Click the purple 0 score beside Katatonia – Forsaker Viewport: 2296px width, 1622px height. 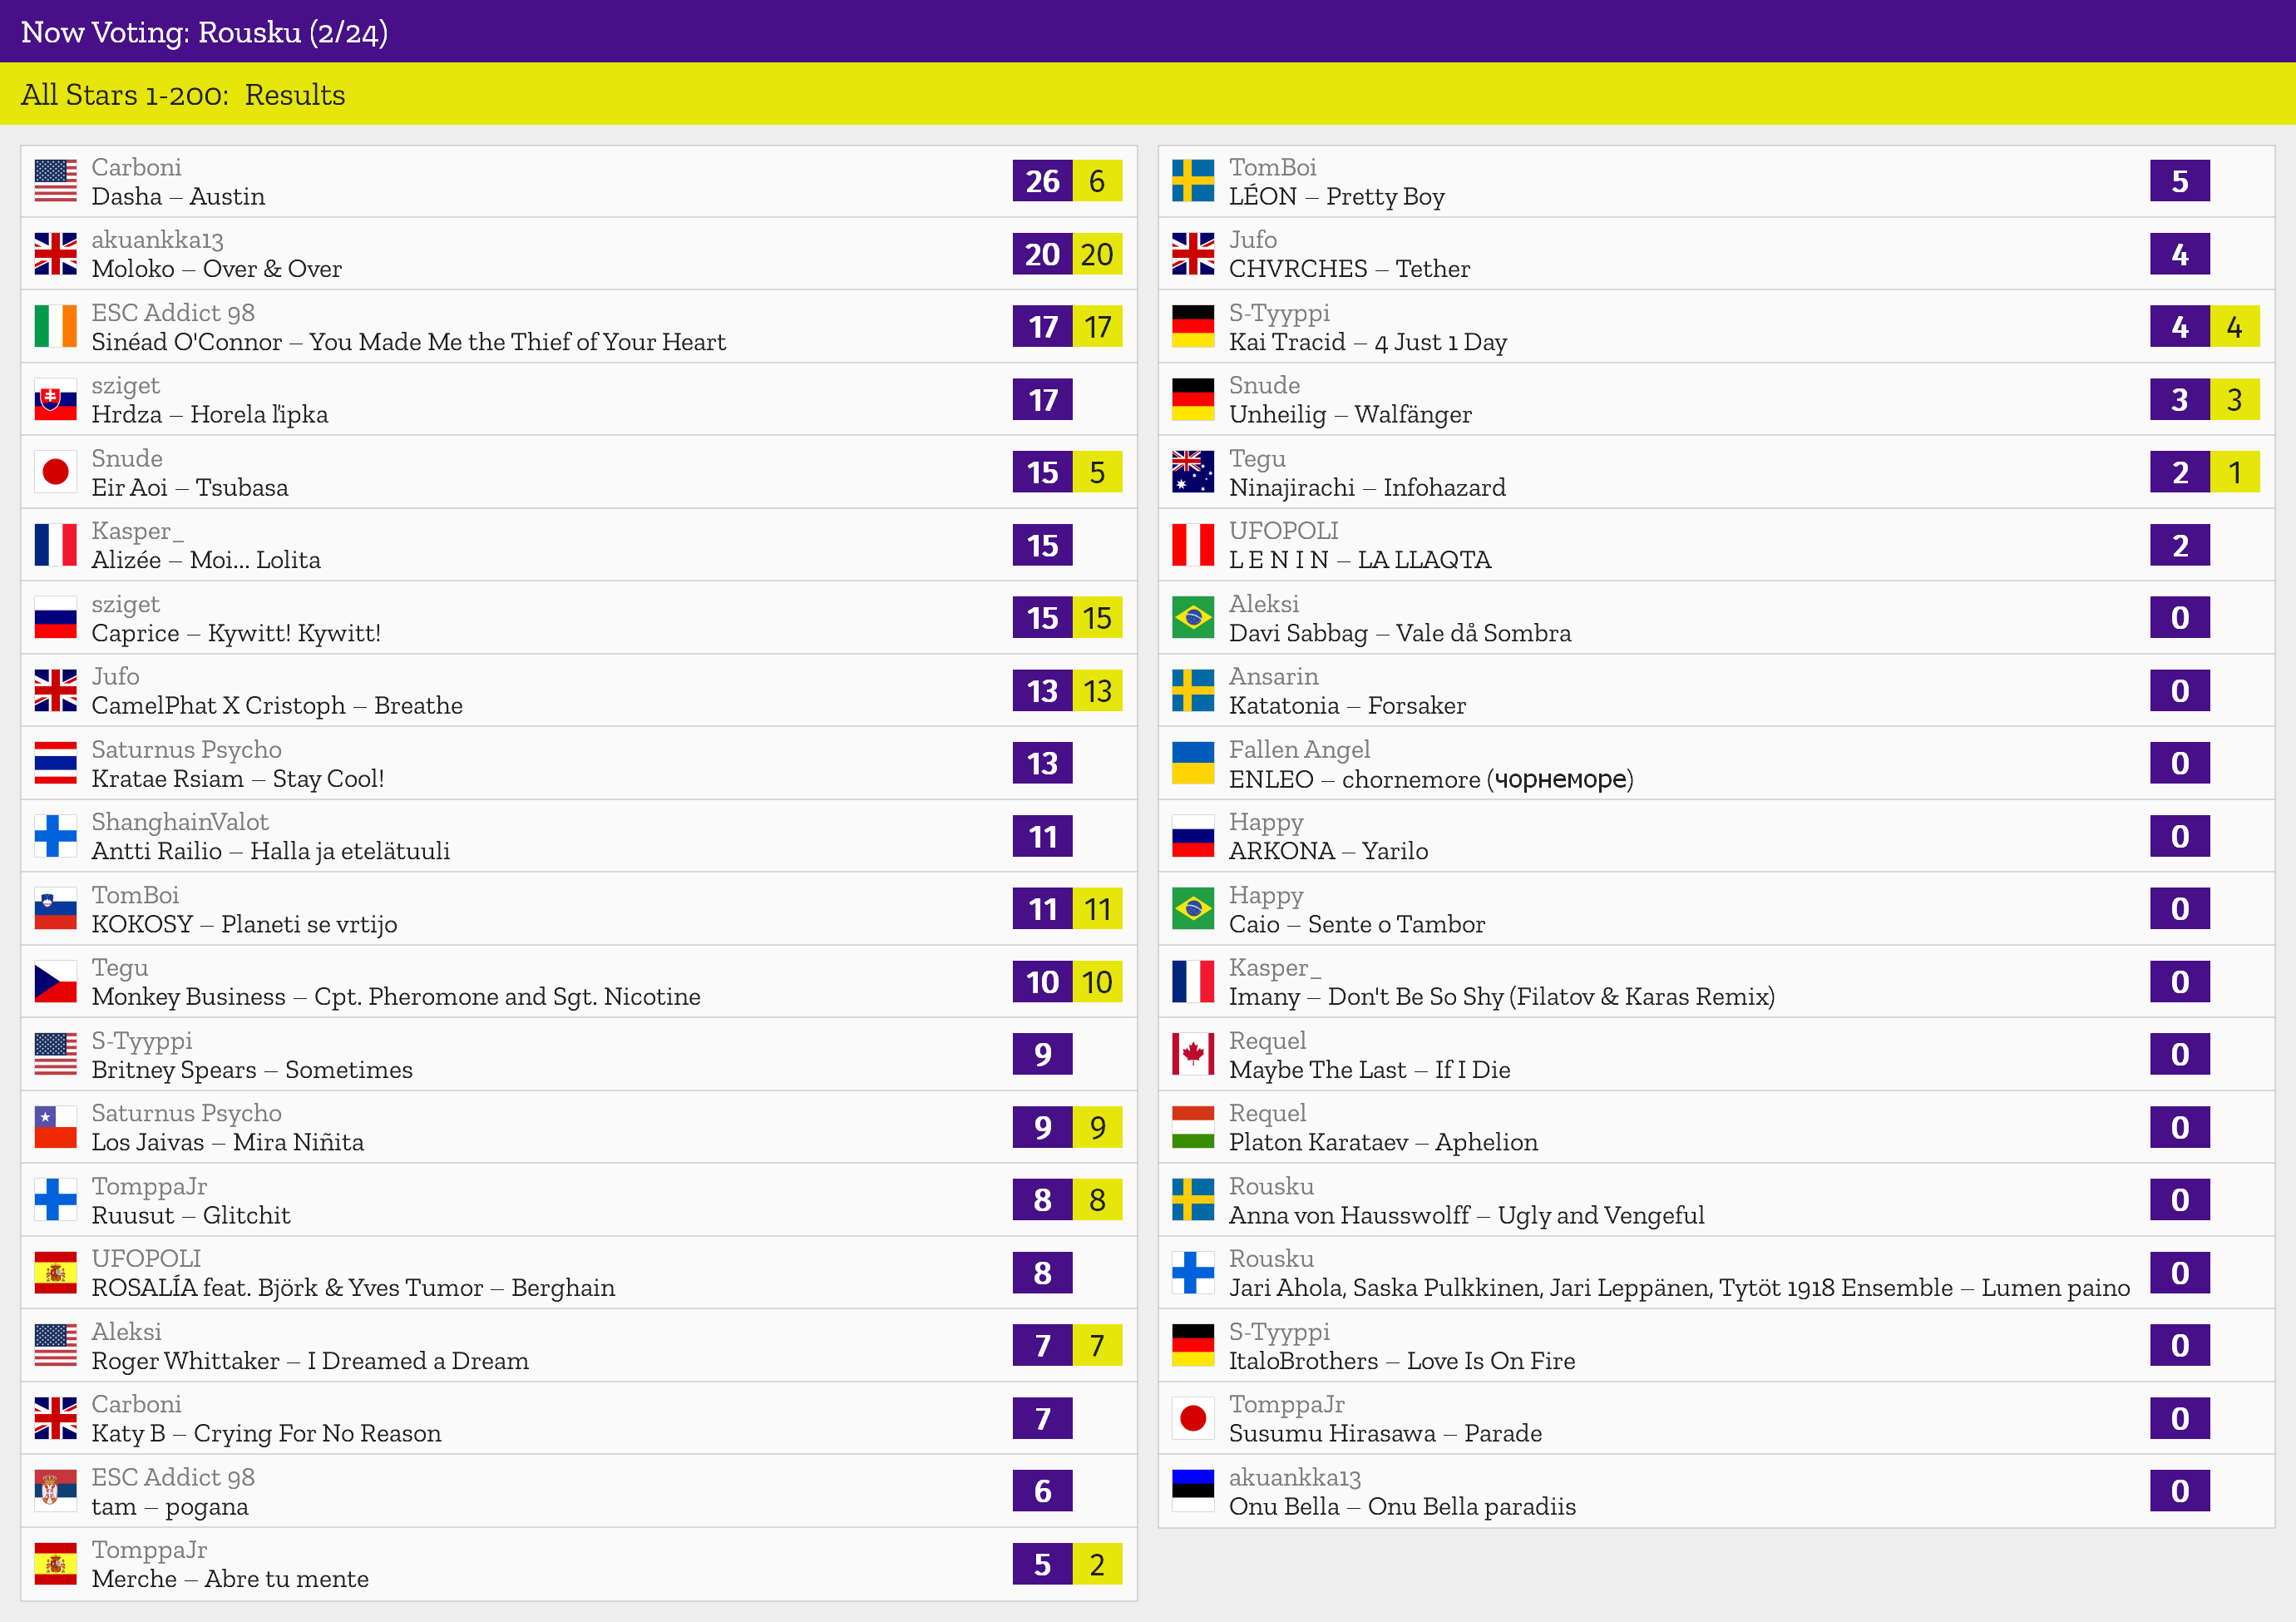2180,690
